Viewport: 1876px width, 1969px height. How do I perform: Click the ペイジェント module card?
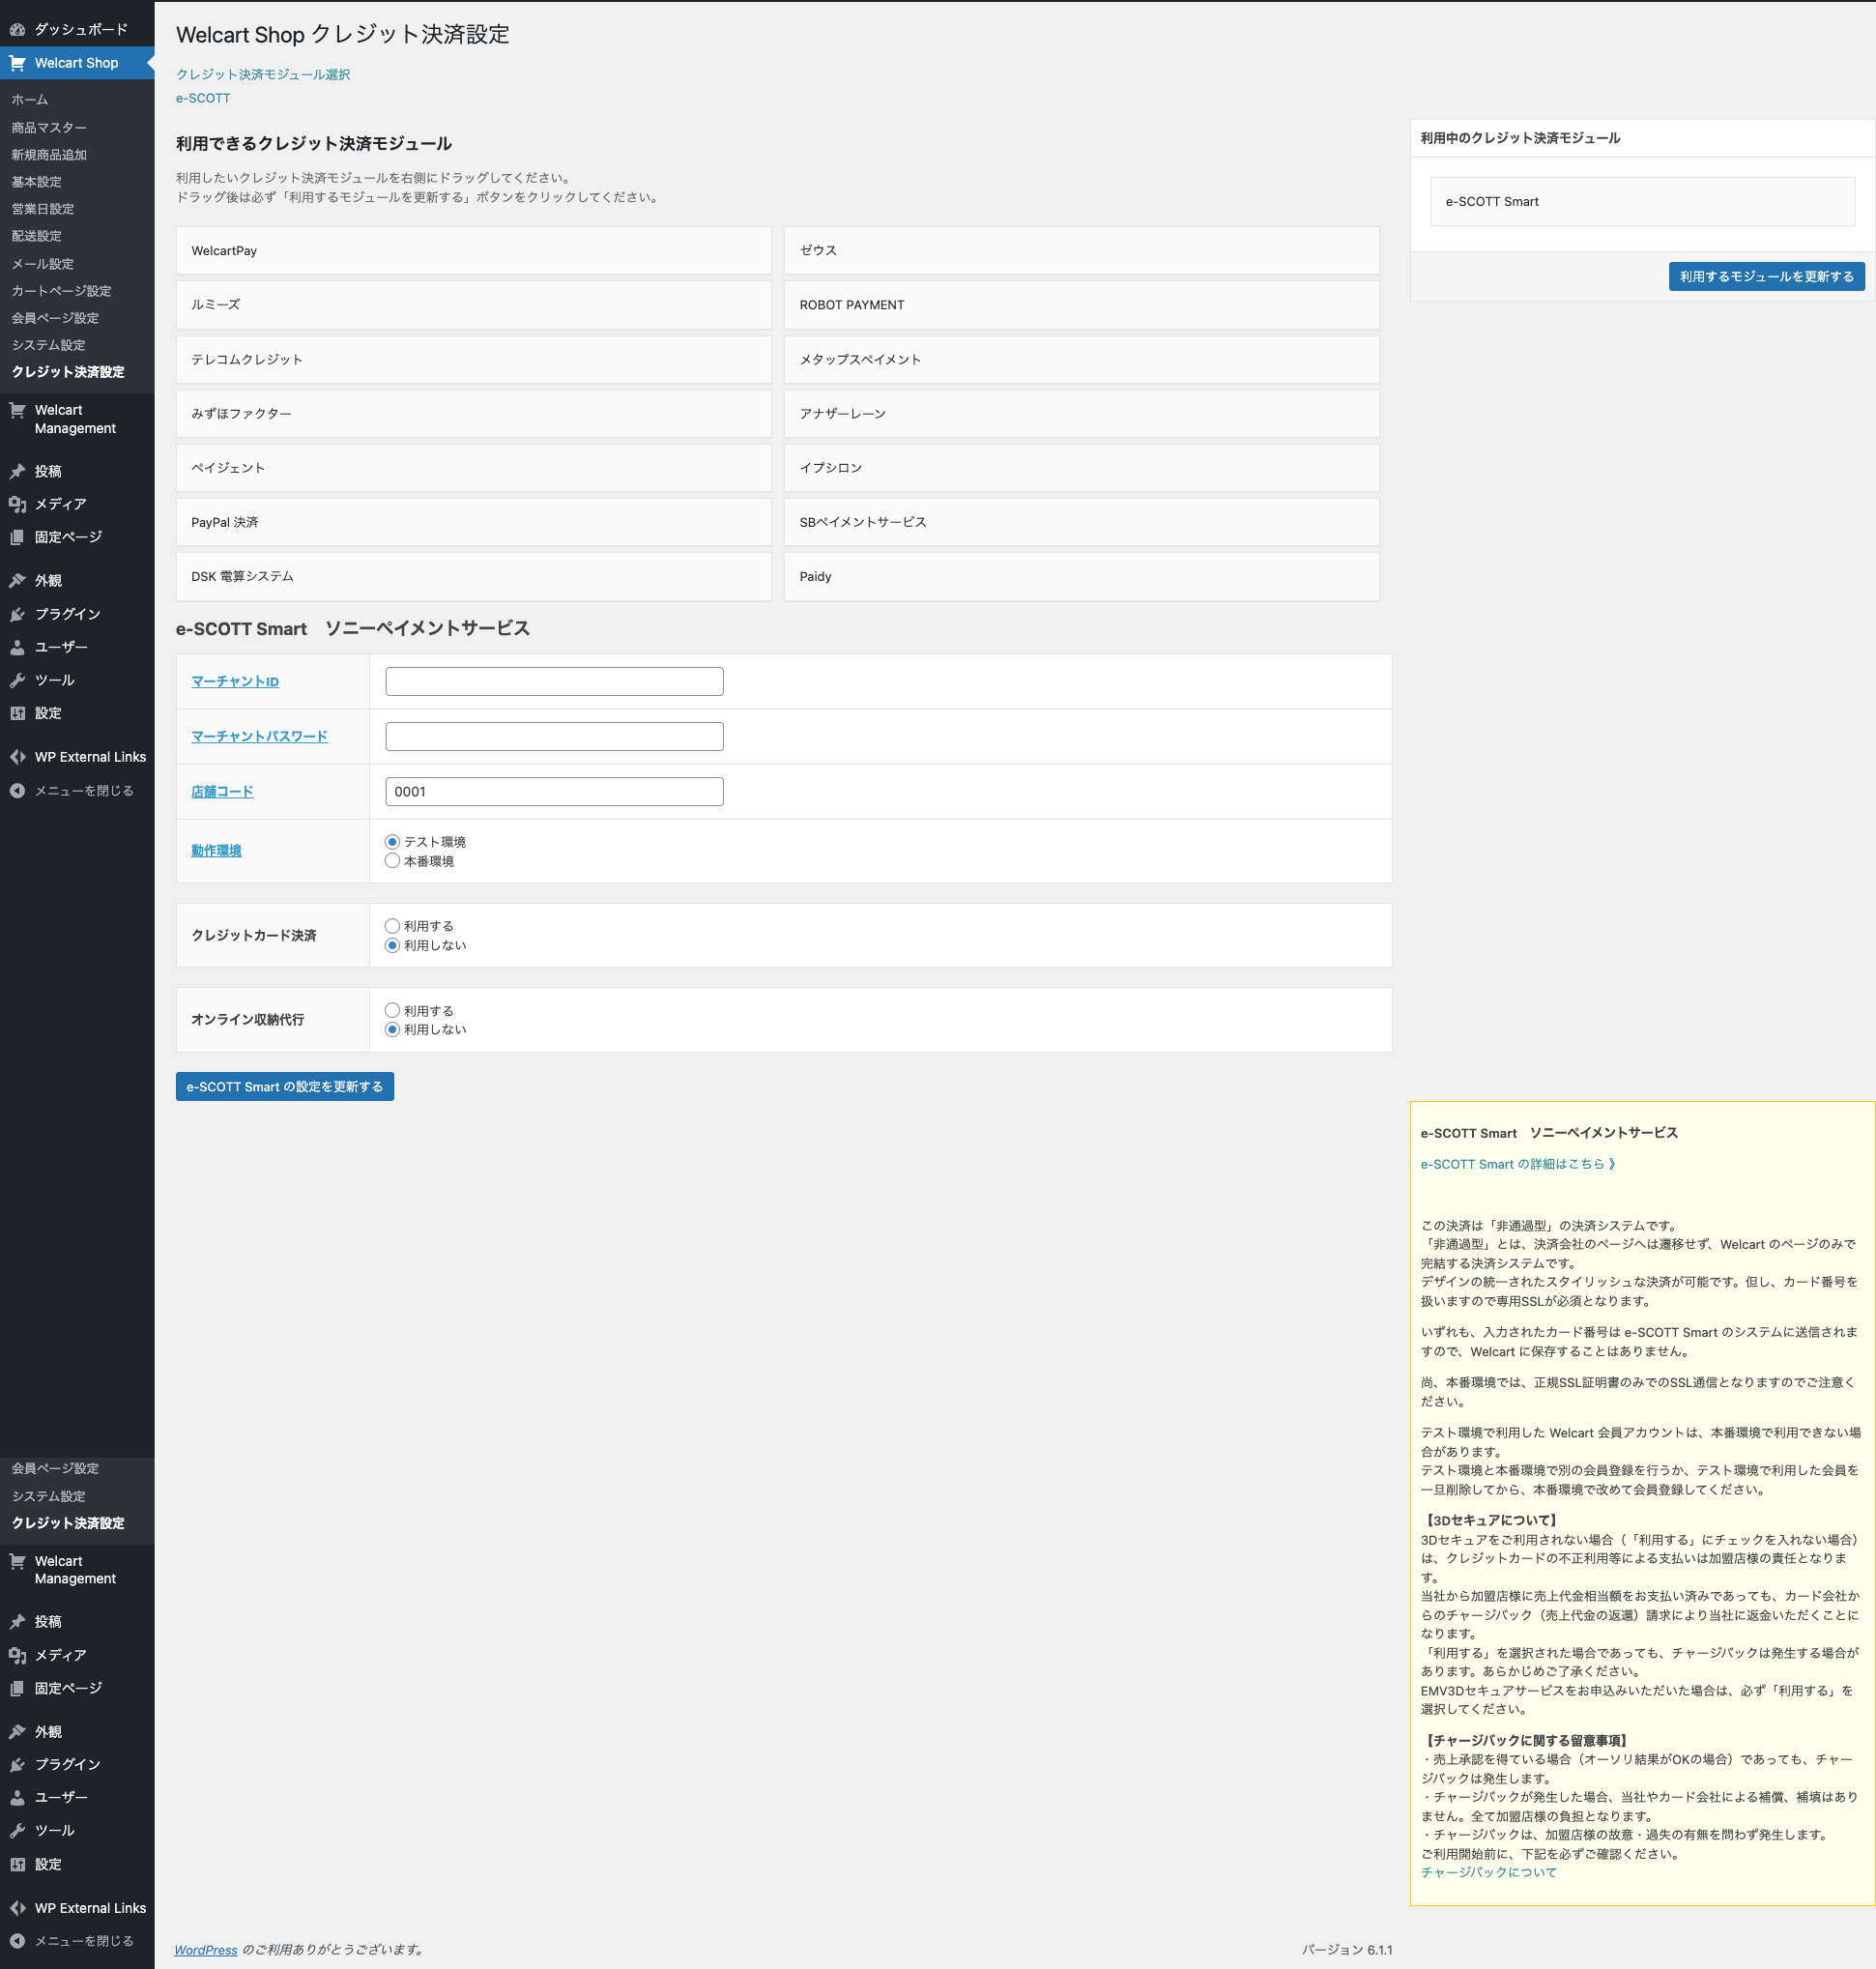474,468
